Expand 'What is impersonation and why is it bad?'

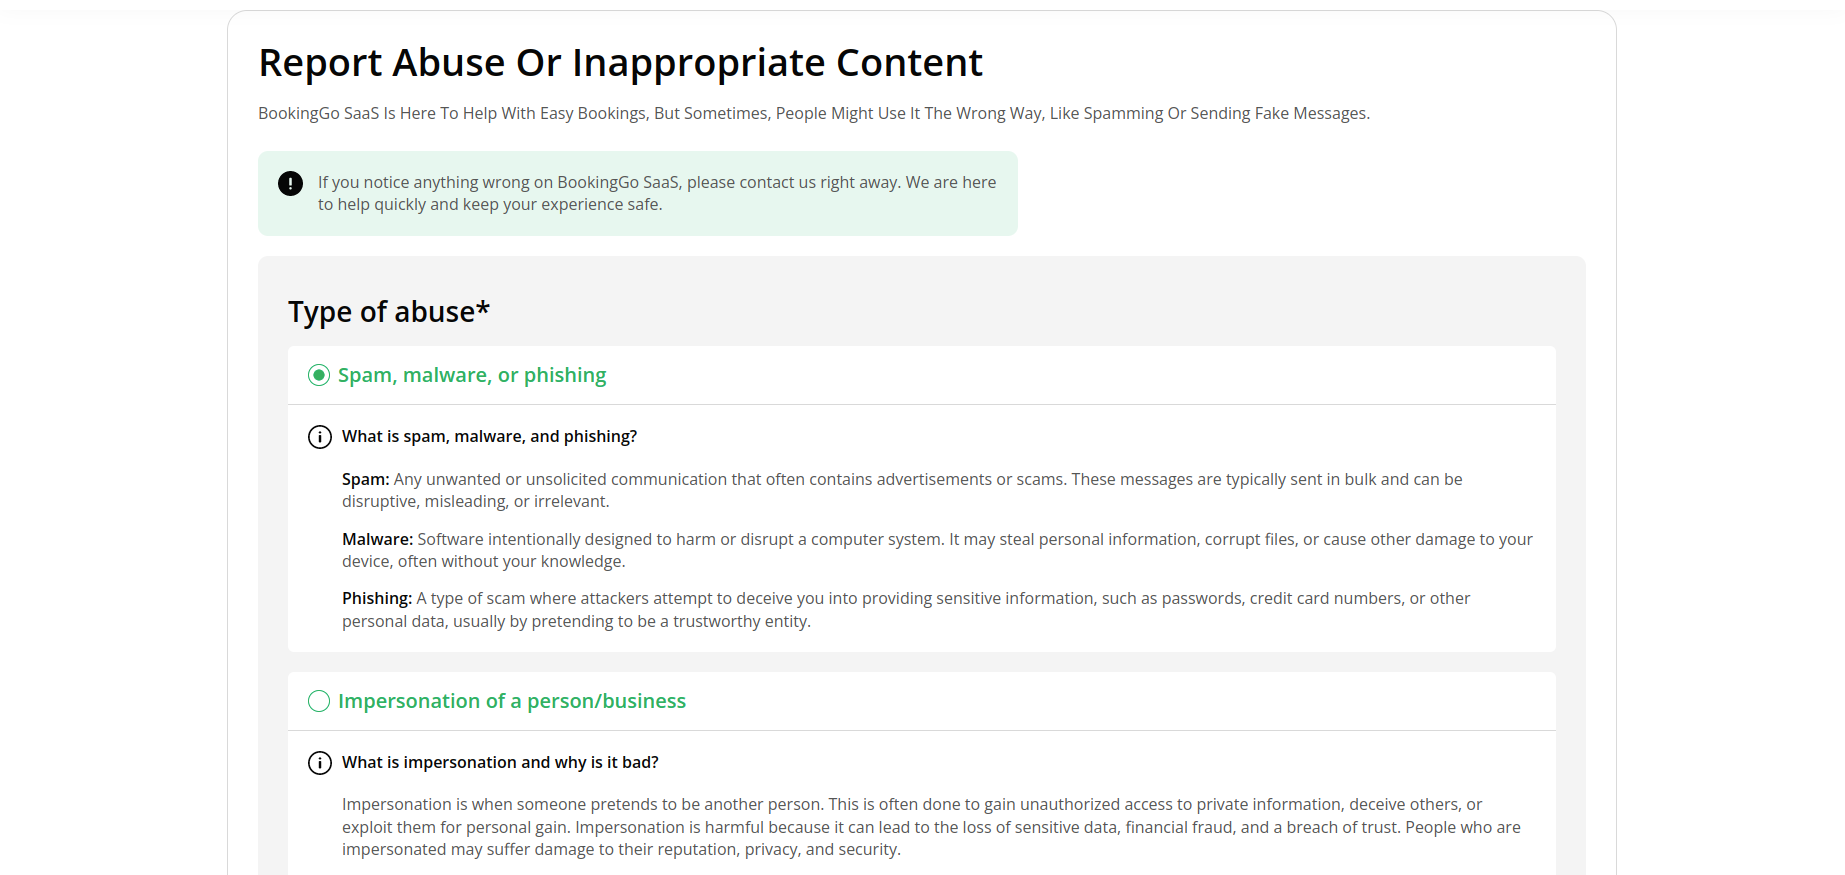(500, 763)
